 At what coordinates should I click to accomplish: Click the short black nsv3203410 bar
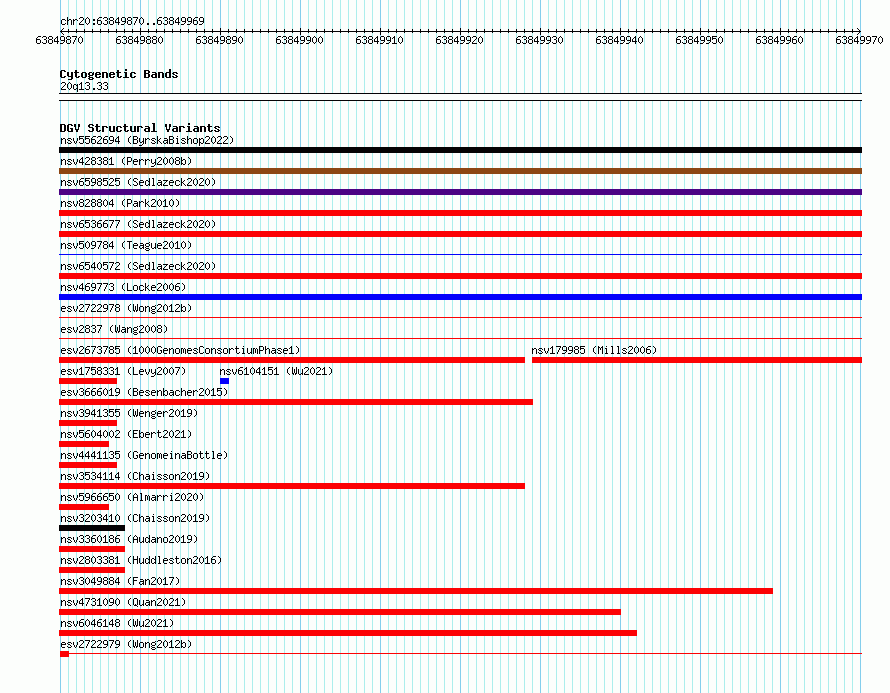pos(92,528)
